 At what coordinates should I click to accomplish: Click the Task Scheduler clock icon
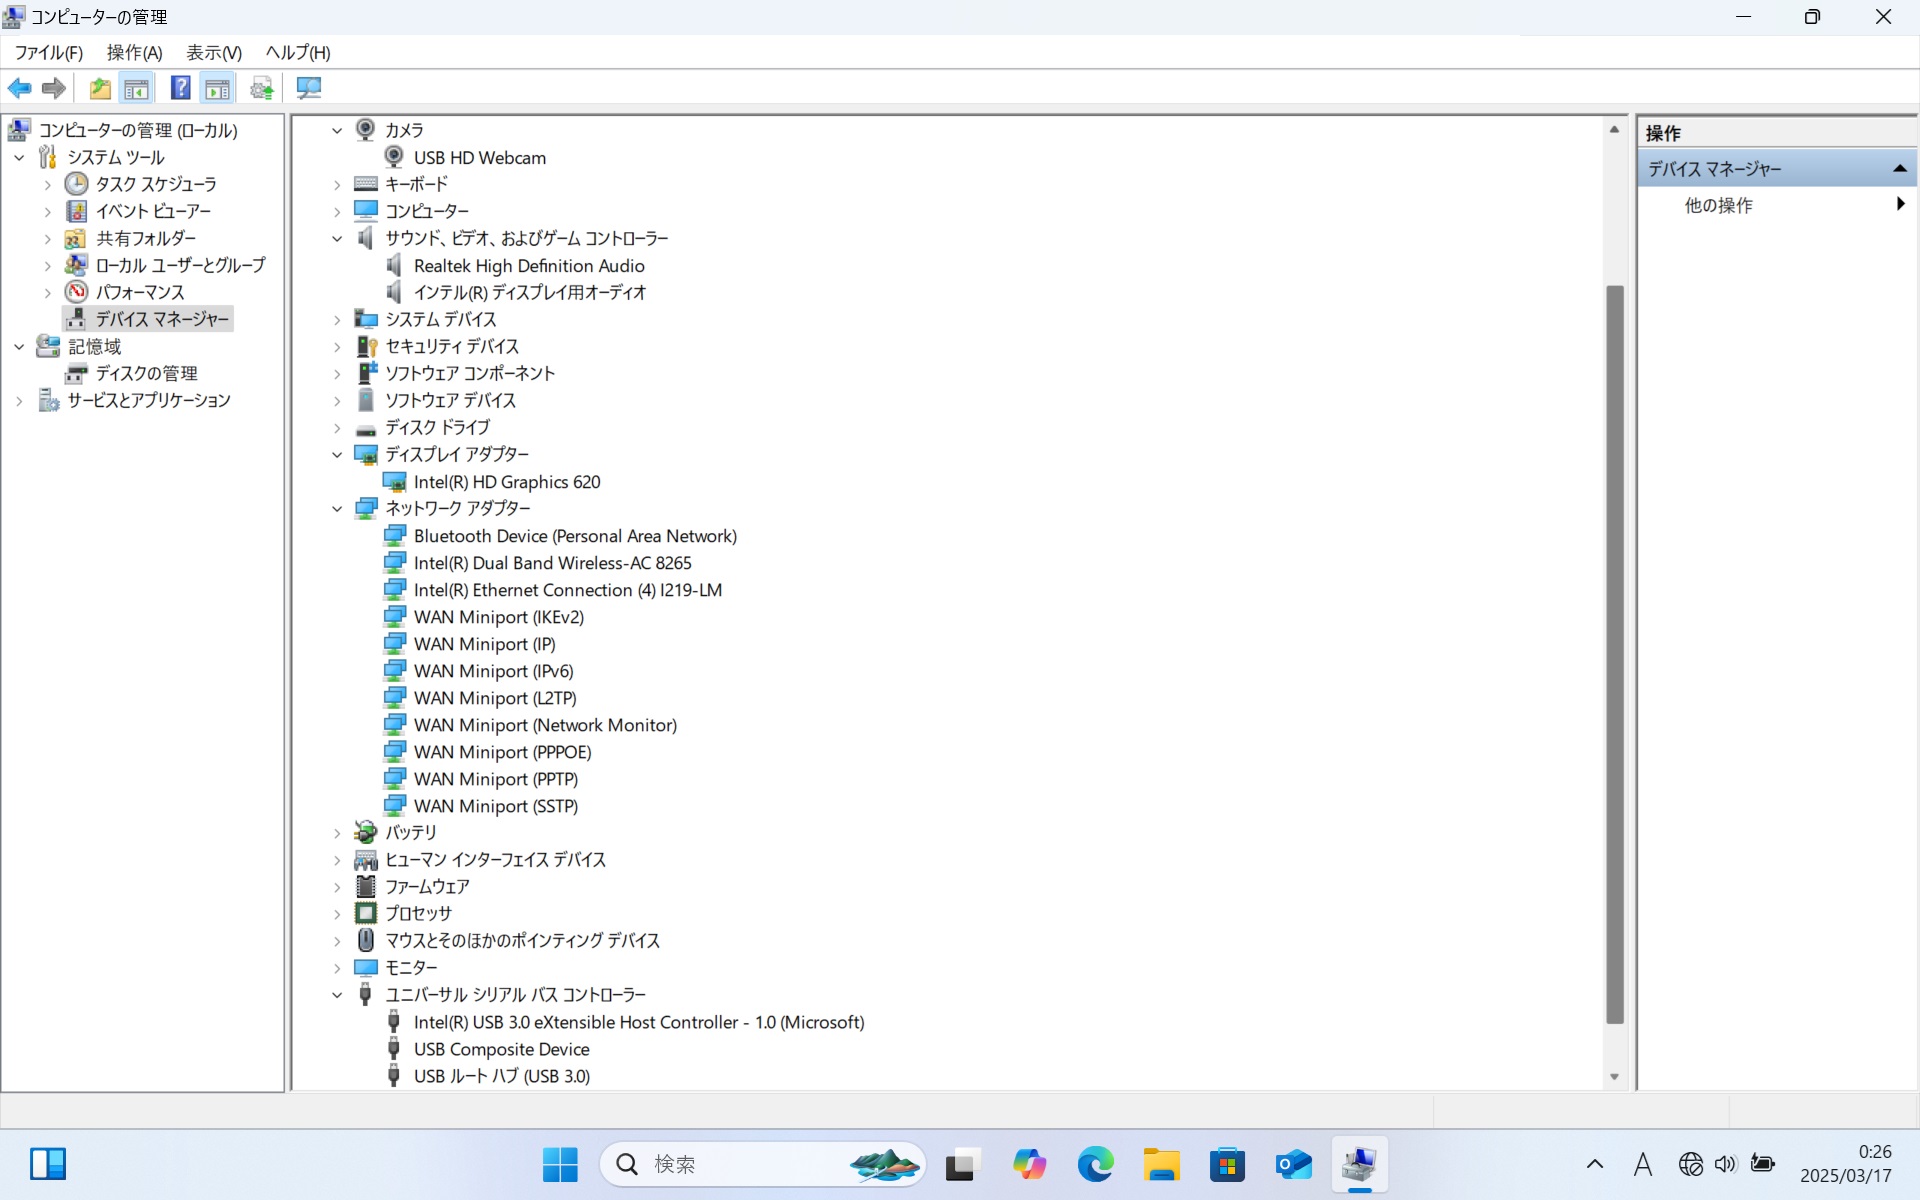(76, 184)
